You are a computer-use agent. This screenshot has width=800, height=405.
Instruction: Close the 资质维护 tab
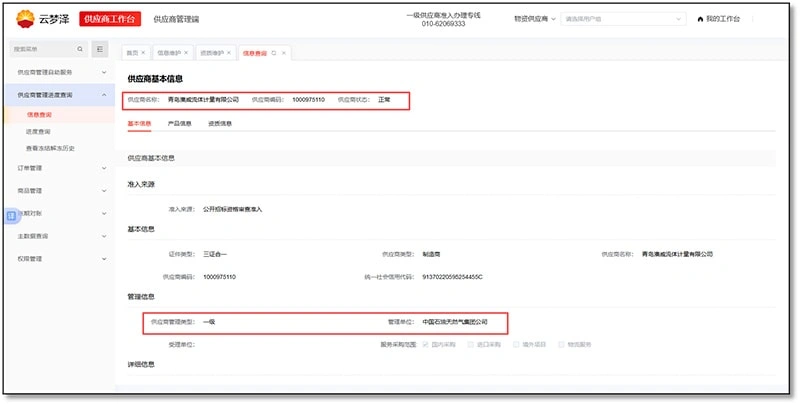tap(229, 53)
